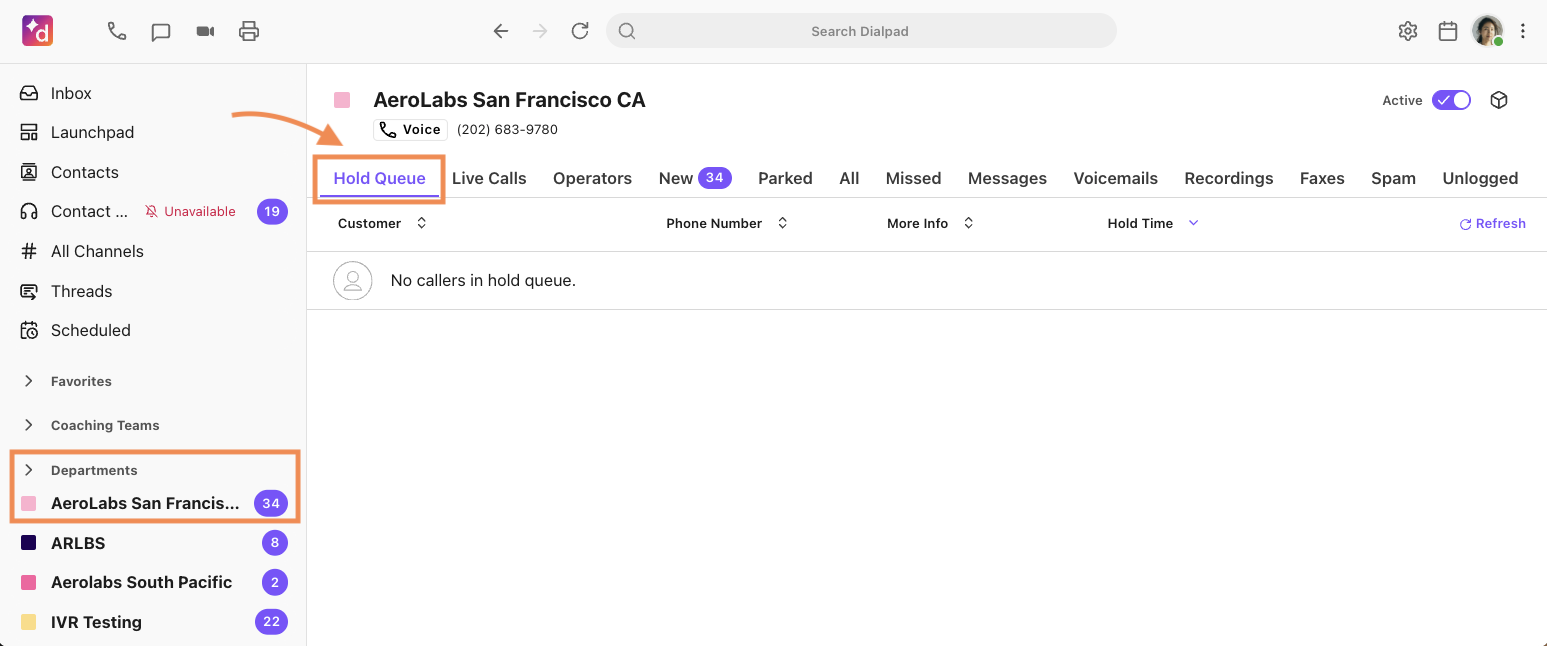
Task: Switch to Voicemails tab
Action: point(1115,178)
